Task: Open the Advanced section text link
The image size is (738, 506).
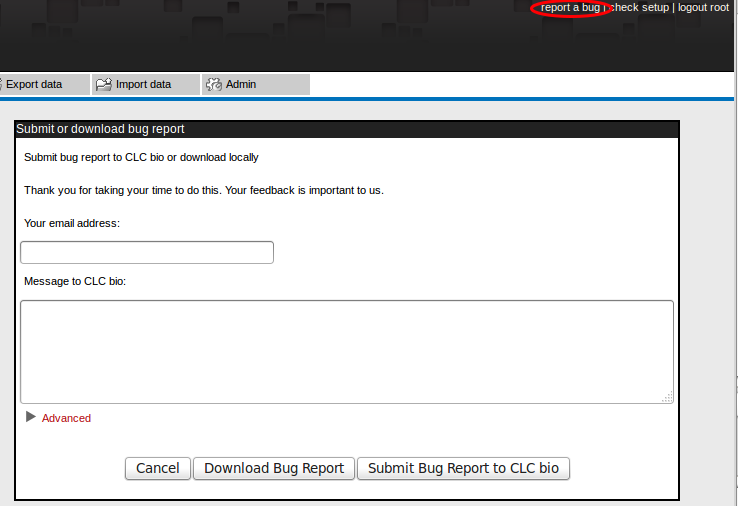Action: click(66, 418)
